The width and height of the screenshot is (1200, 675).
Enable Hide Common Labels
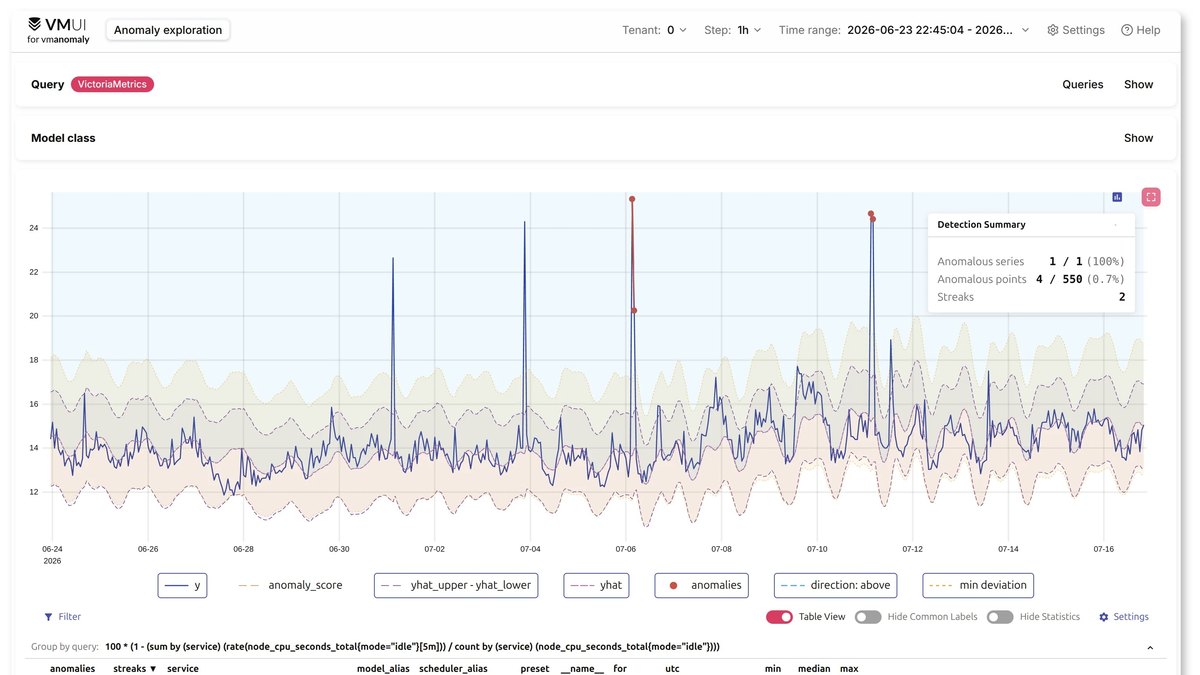[868, 617]
